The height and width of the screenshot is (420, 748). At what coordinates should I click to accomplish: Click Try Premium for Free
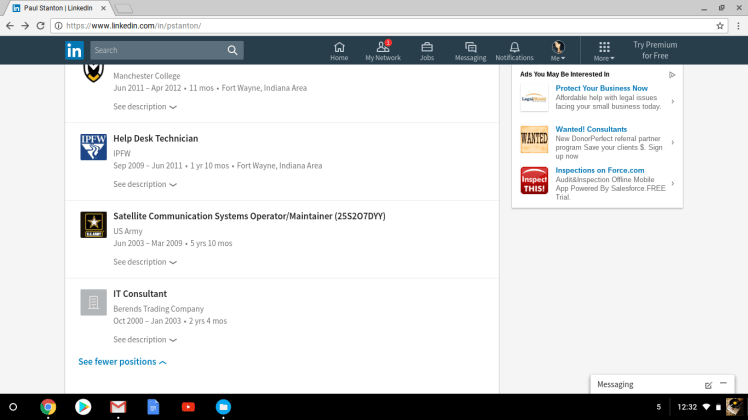click(x=655, y=50)
